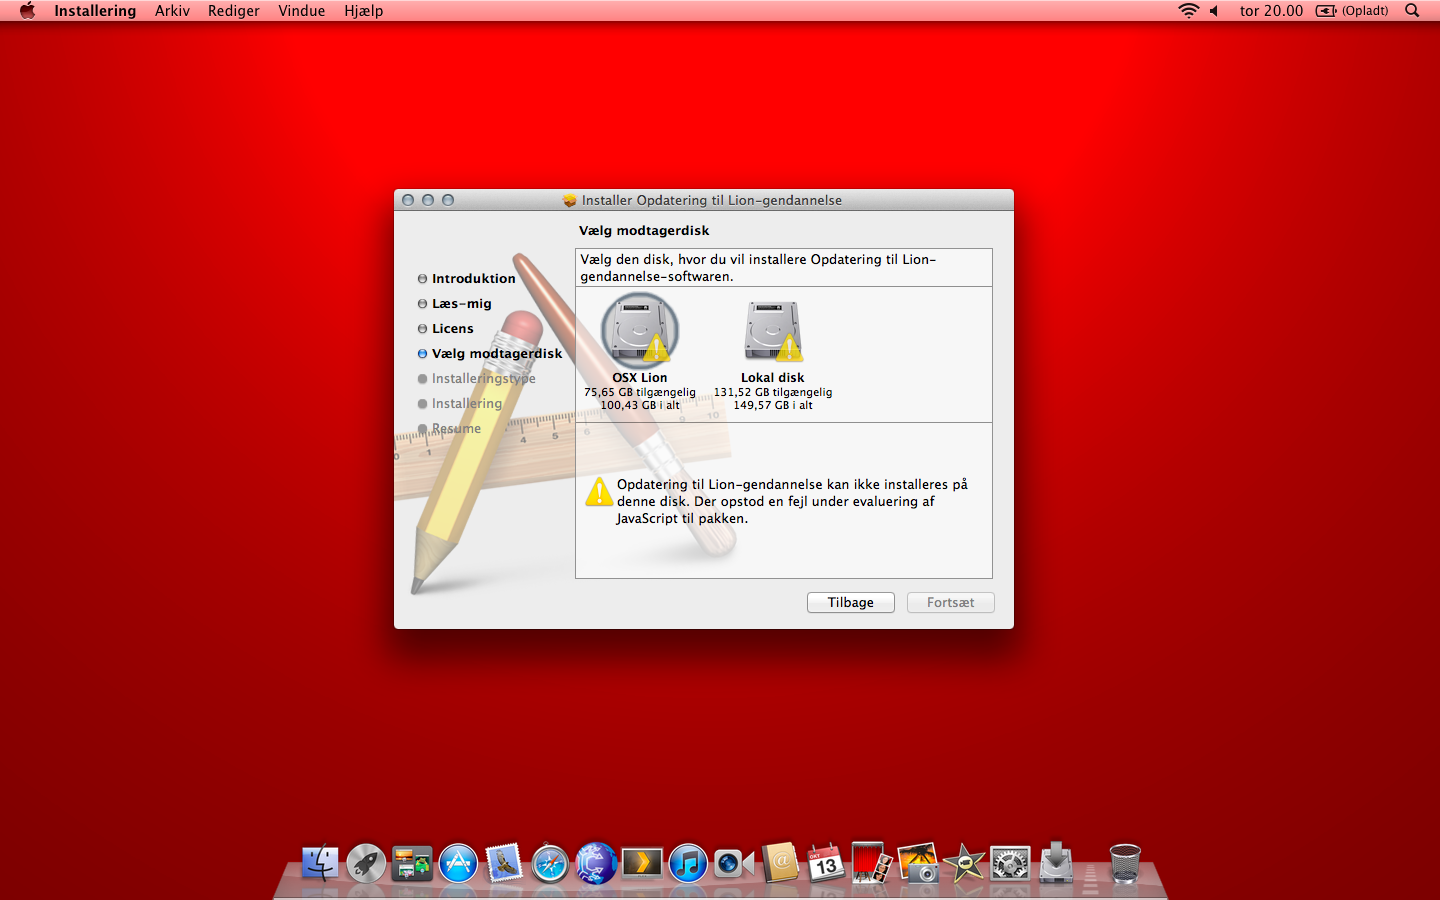1440x900 pixels.
Task: Click the Fortsæt button
Action: (951, 602)
